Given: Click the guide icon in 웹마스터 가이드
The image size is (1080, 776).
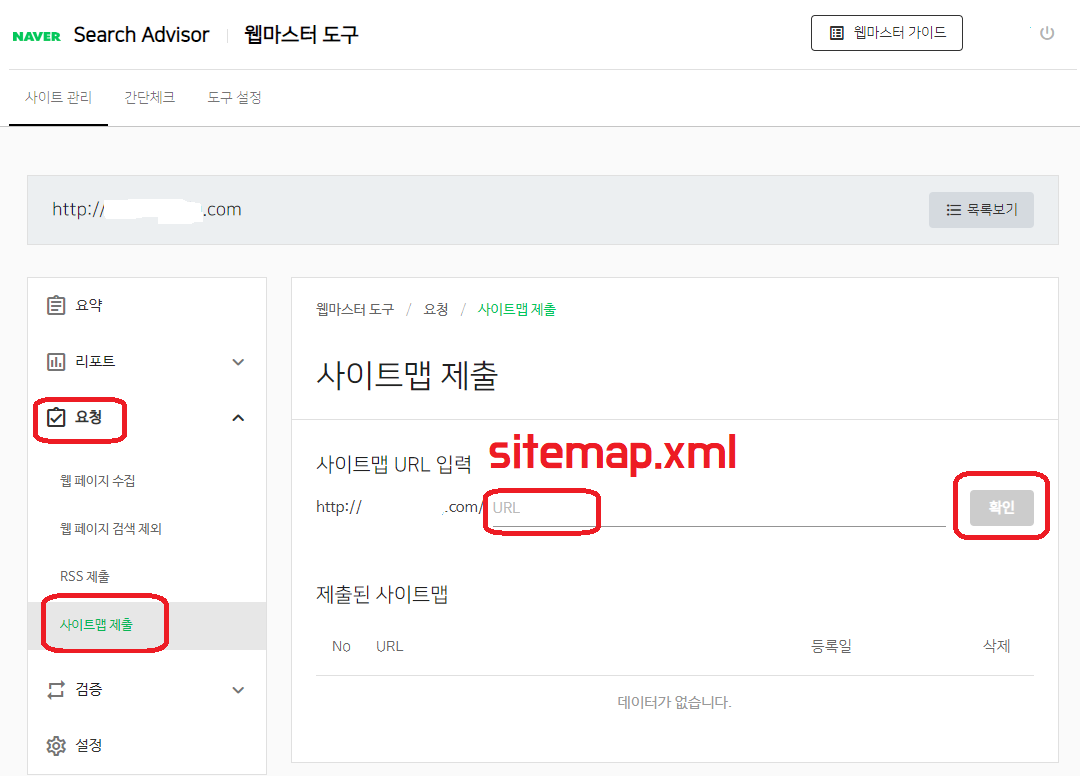Looking at the screenshot, I should coord(836,33).
